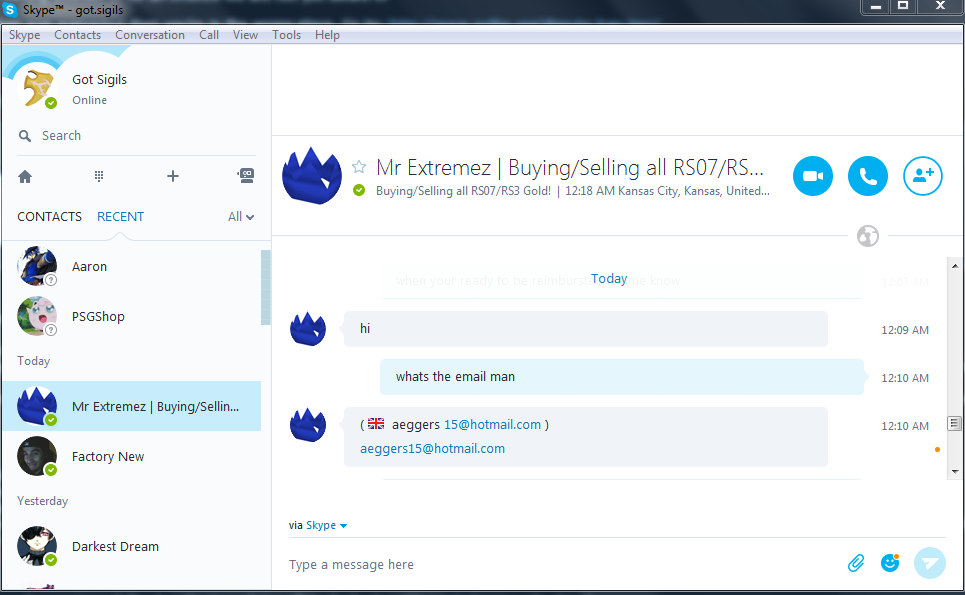This screenshot has height=595, width=965.
Task: Open the aeggers15@hotmail.com email link
Action: (x=433, y=449)
